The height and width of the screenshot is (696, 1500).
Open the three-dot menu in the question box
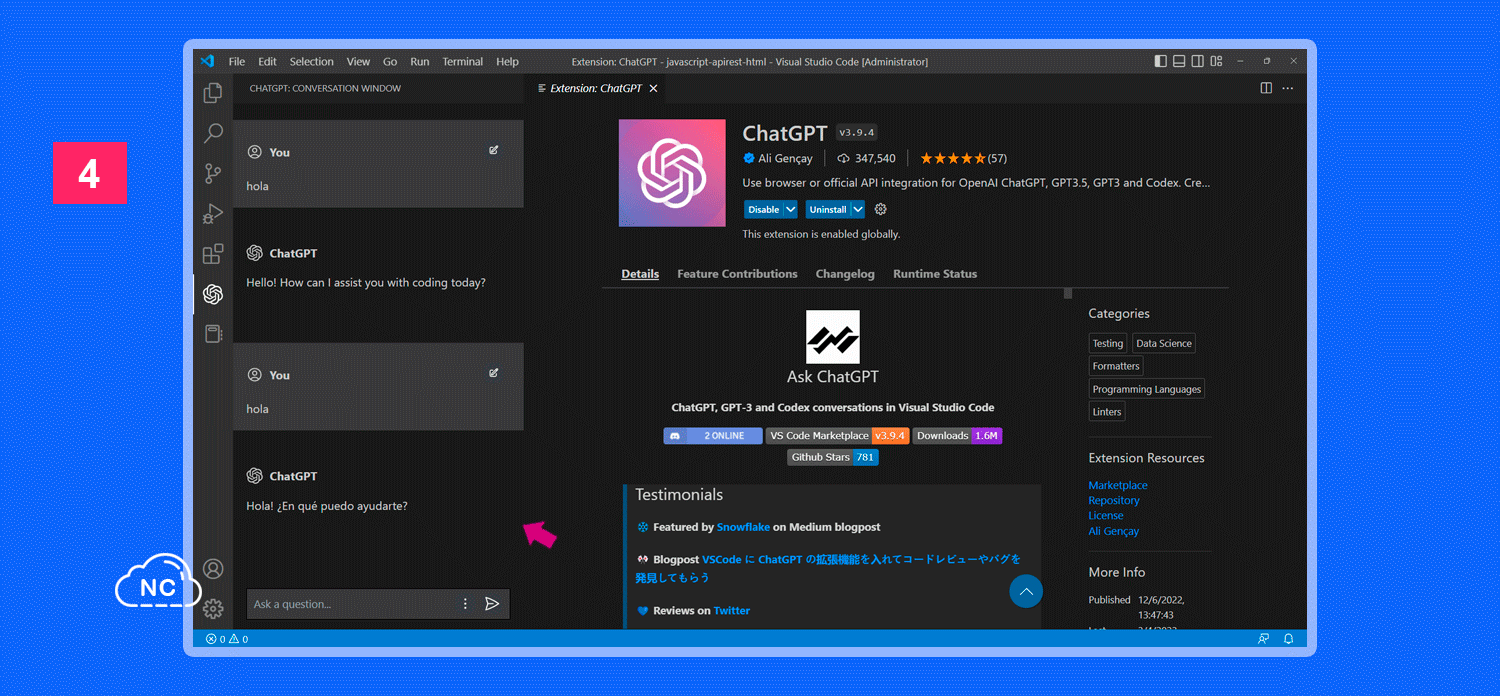(x=465, y=604)
